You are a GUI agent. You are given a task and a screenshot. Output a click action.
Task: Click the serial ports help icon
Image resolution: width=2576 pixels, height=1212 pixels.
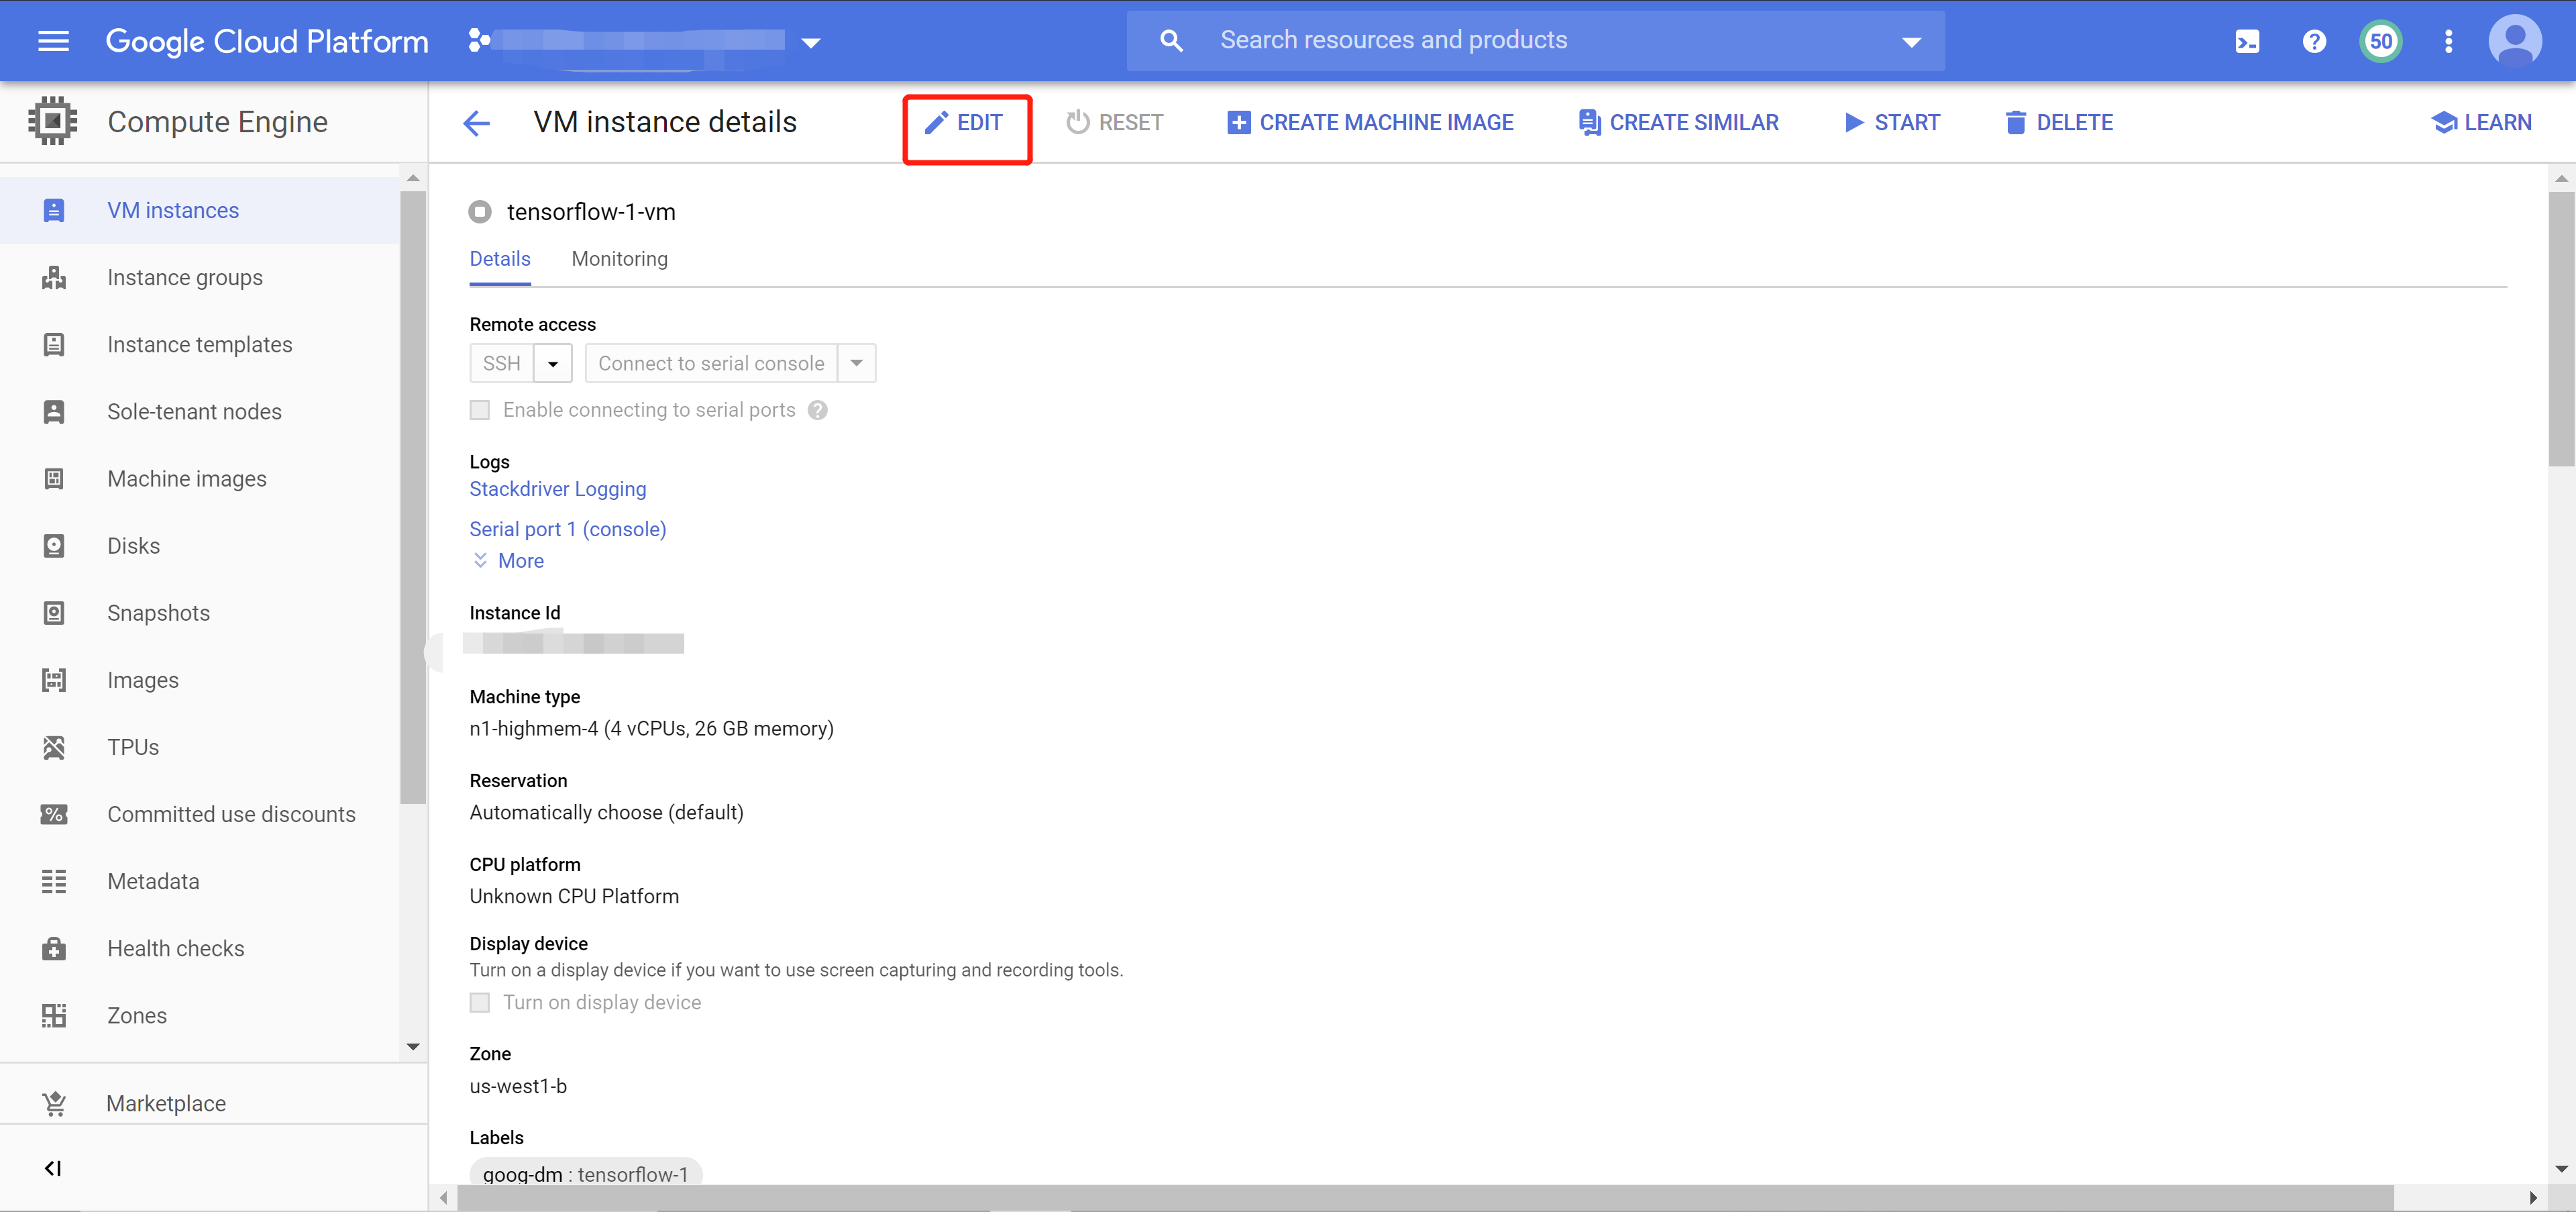[x=817, y=410]
